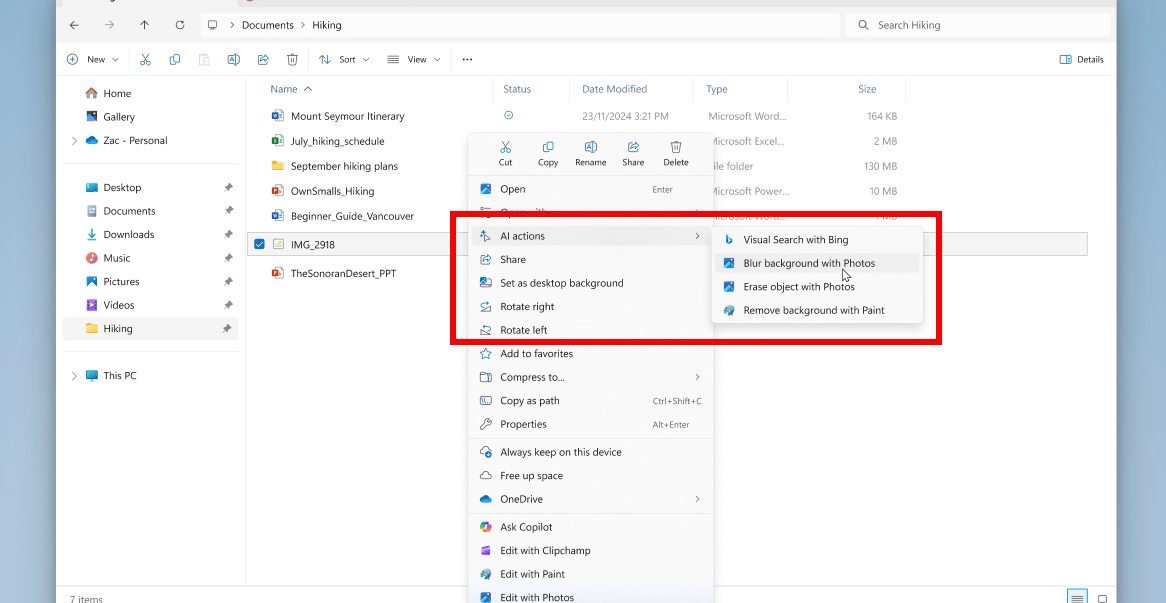Expand the This PC tree node
Viewport: 1166px width, 603px height.
point(74,376)
